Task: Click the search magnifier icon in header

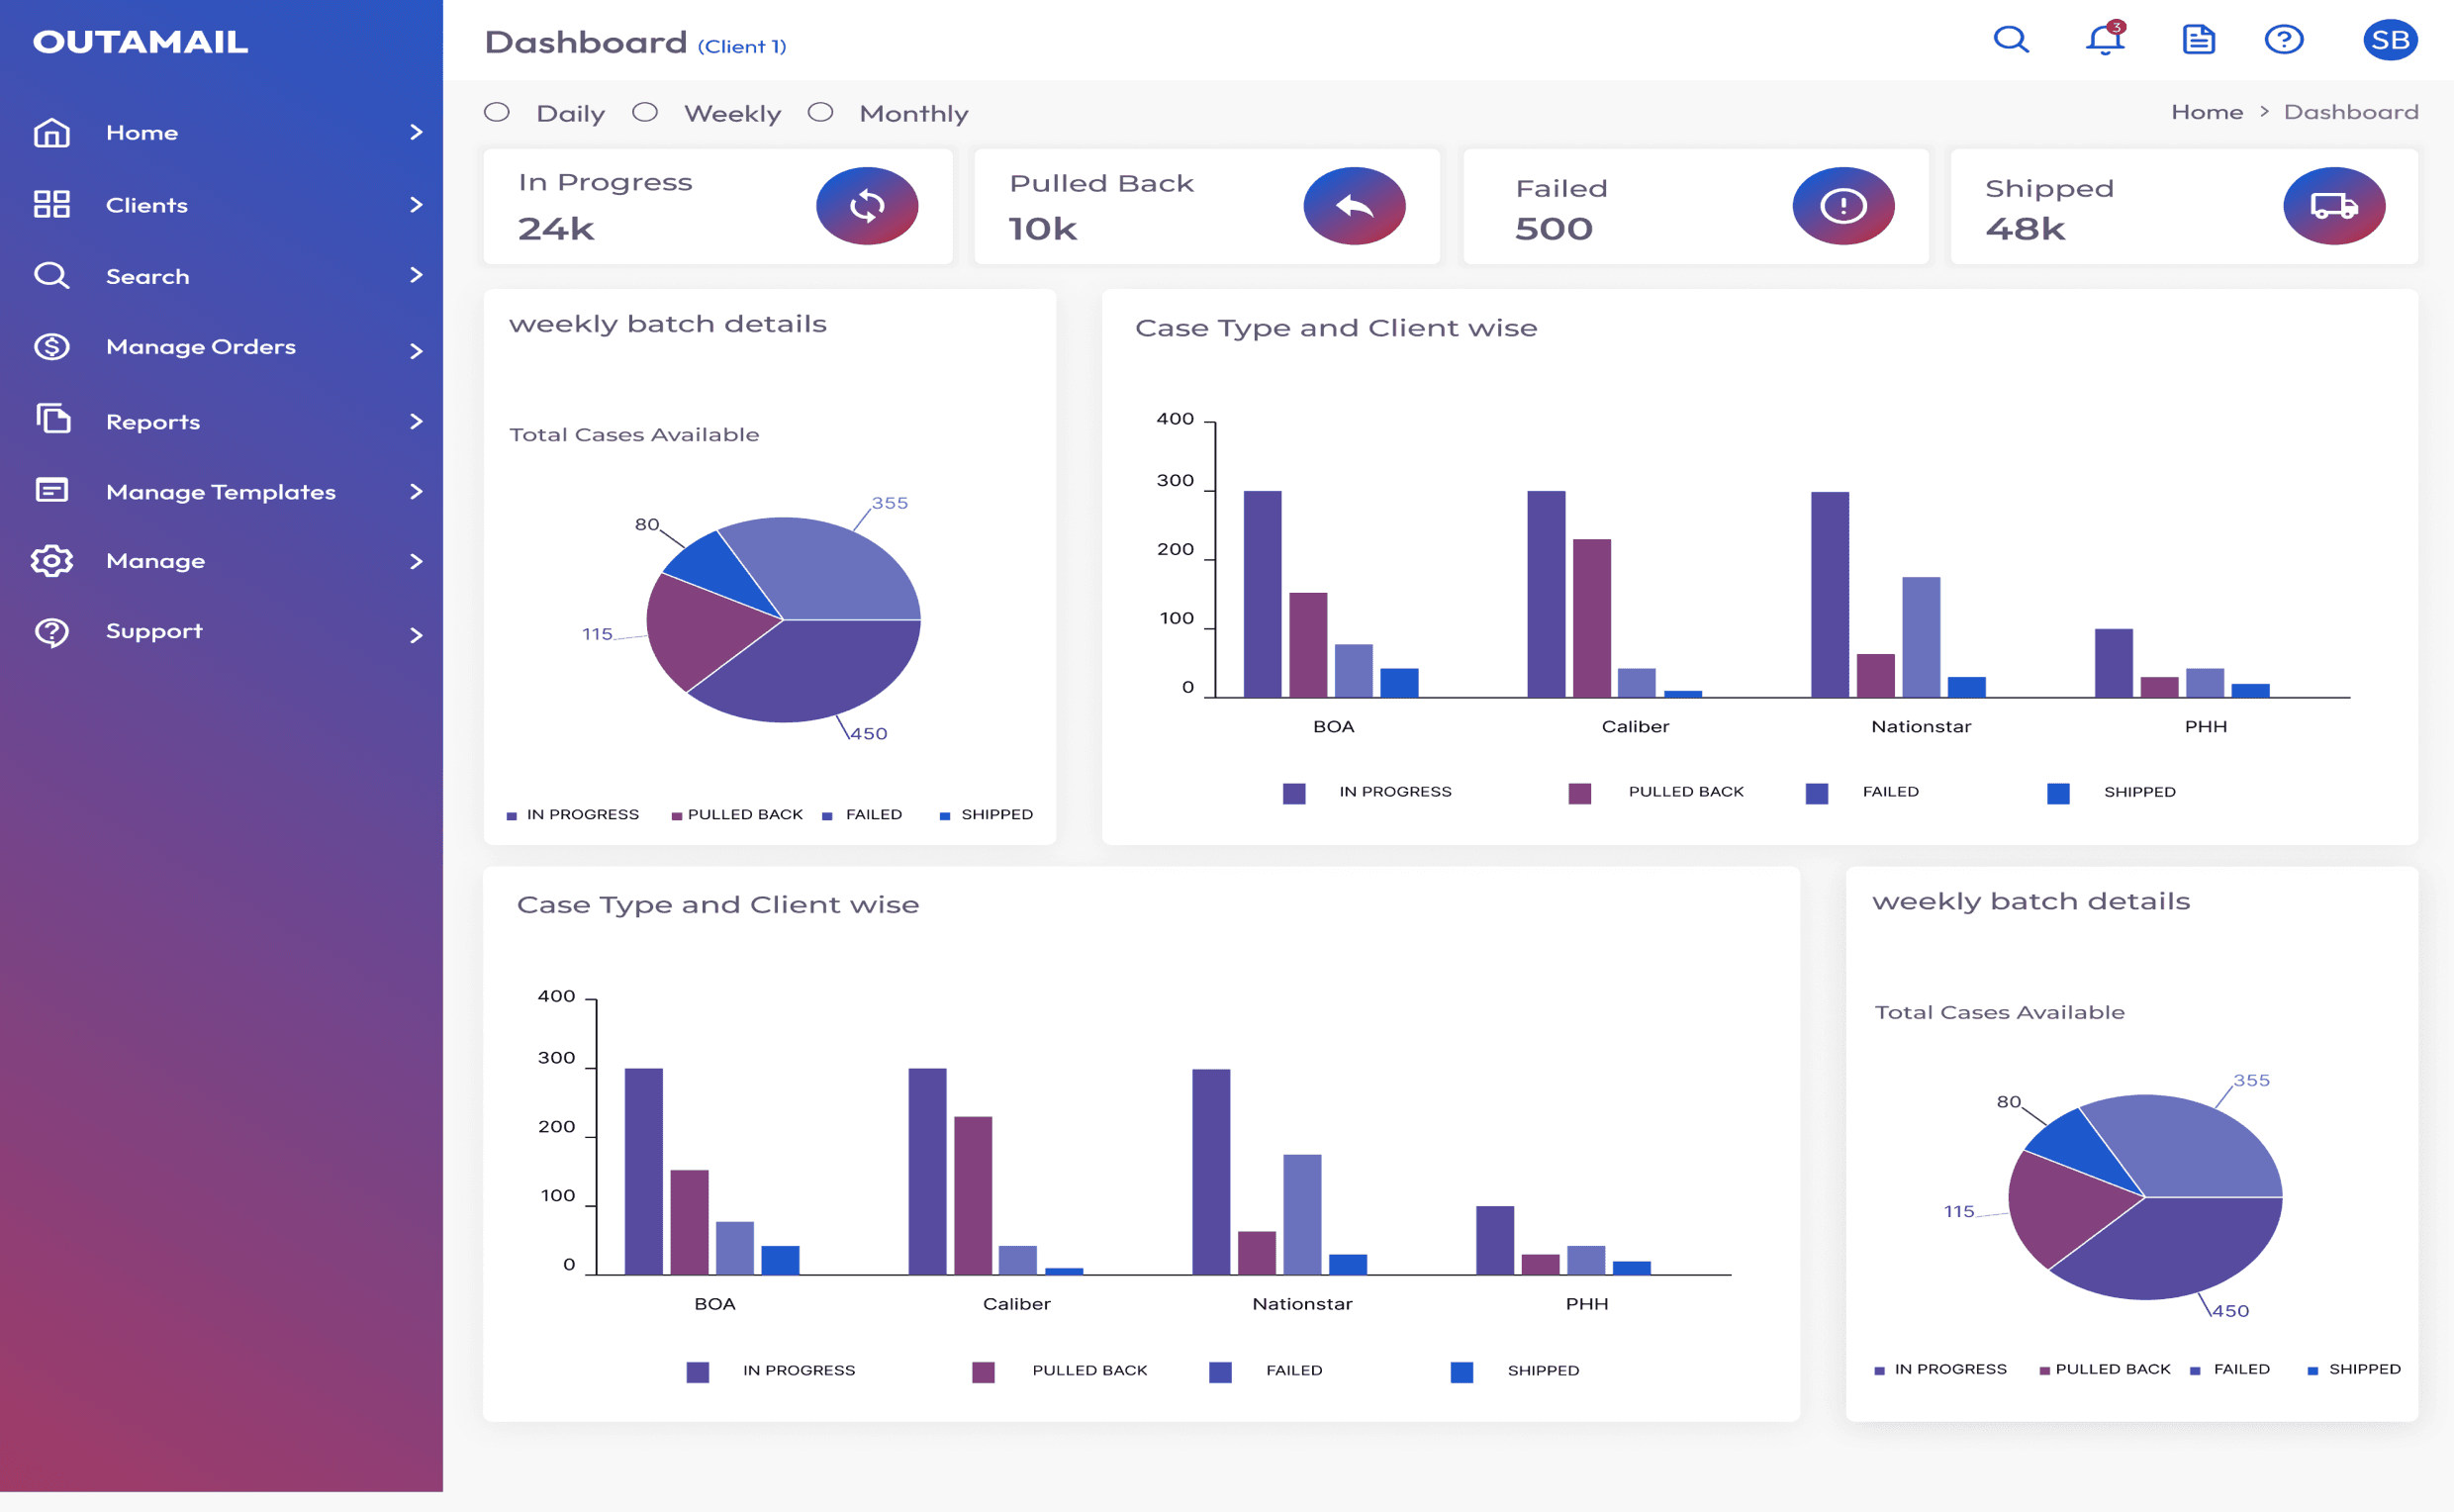Action: pos(2011,40)
